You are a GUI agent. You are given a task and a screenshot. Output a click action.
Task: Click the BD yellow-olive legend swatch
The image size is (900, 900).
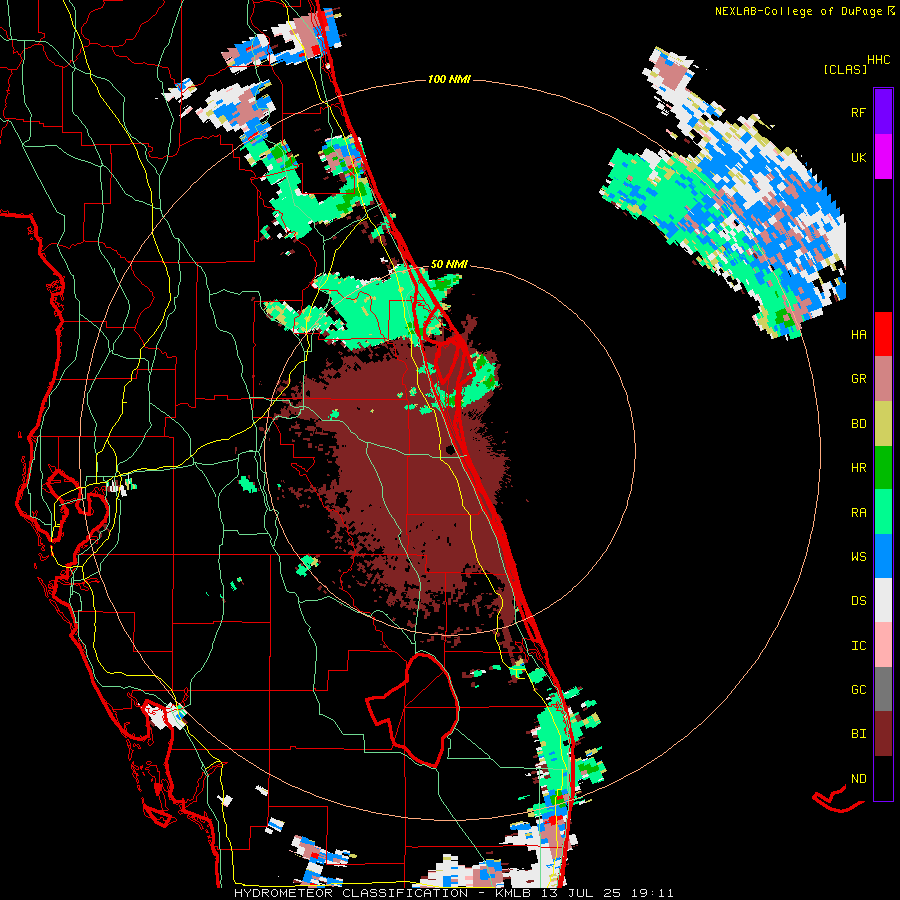pos(883,424)
